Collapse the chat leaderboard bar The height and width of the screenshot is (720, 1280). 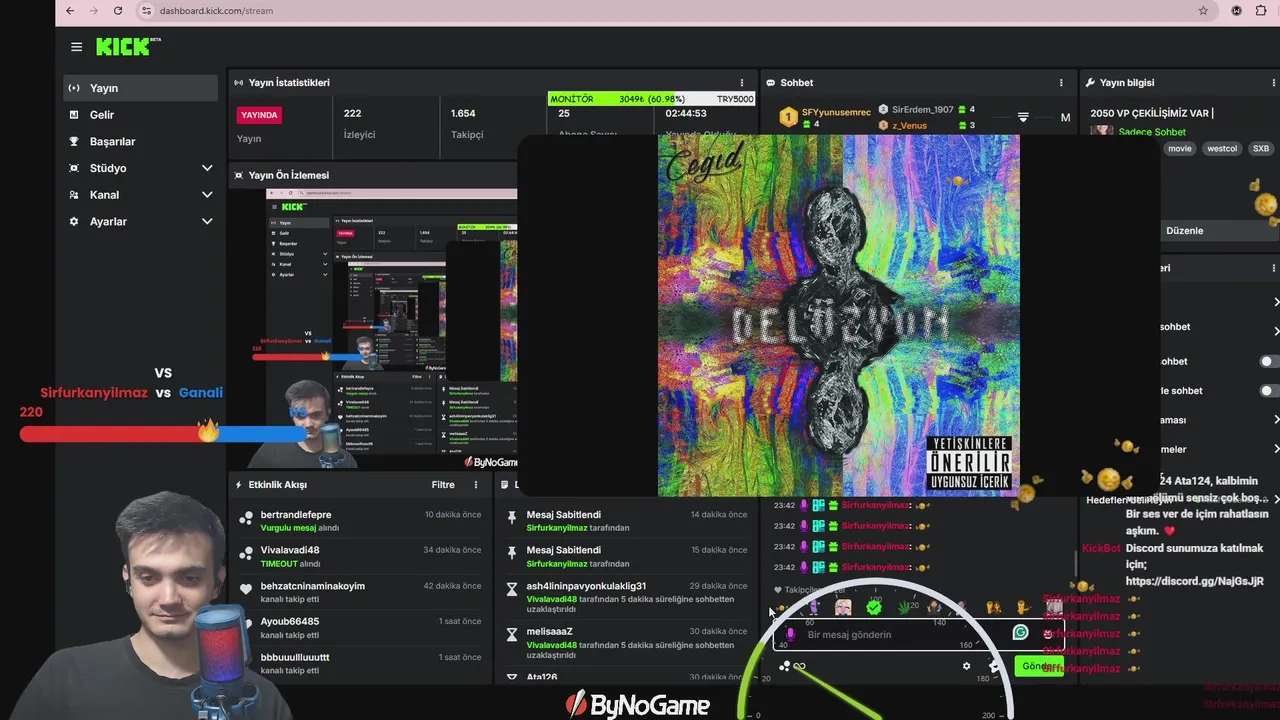point(1023,117)
